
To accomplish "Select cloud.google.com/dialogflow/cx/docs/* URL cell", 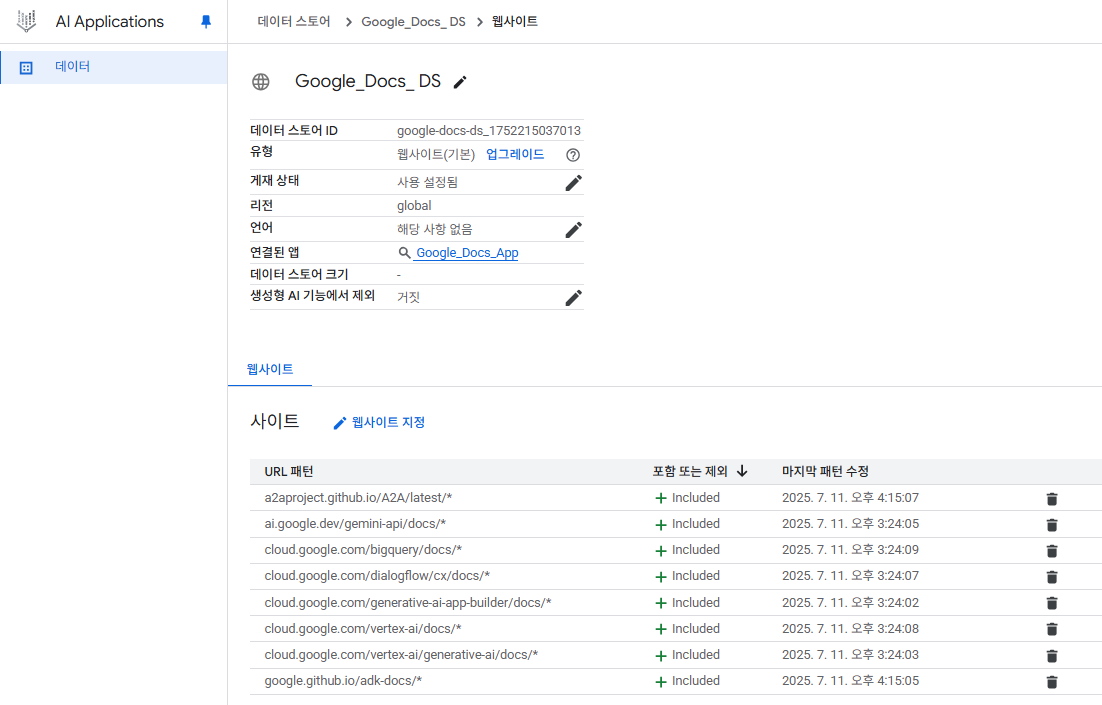I will point(377,576).
